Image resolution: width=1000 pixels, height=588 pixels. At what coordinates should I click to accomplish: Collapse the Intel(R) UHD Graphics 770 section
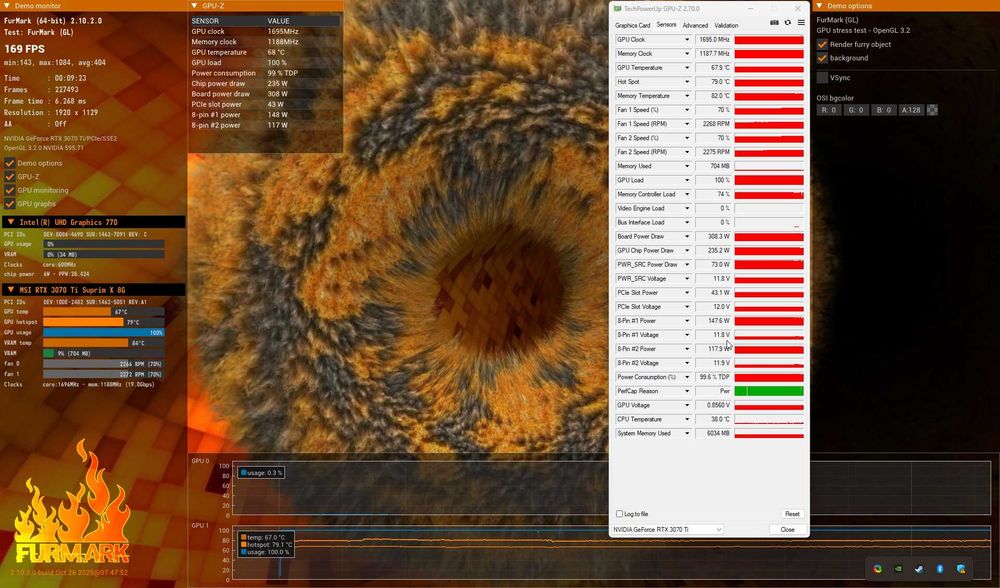[10, 222]
